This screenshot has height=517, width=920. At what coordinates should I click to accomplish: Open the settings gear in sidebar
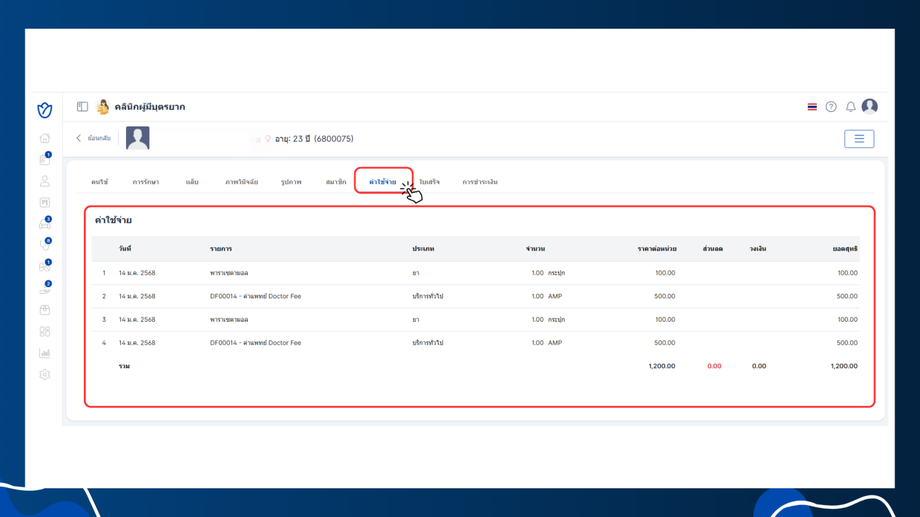pyautogui.click(x=45, y=374)
